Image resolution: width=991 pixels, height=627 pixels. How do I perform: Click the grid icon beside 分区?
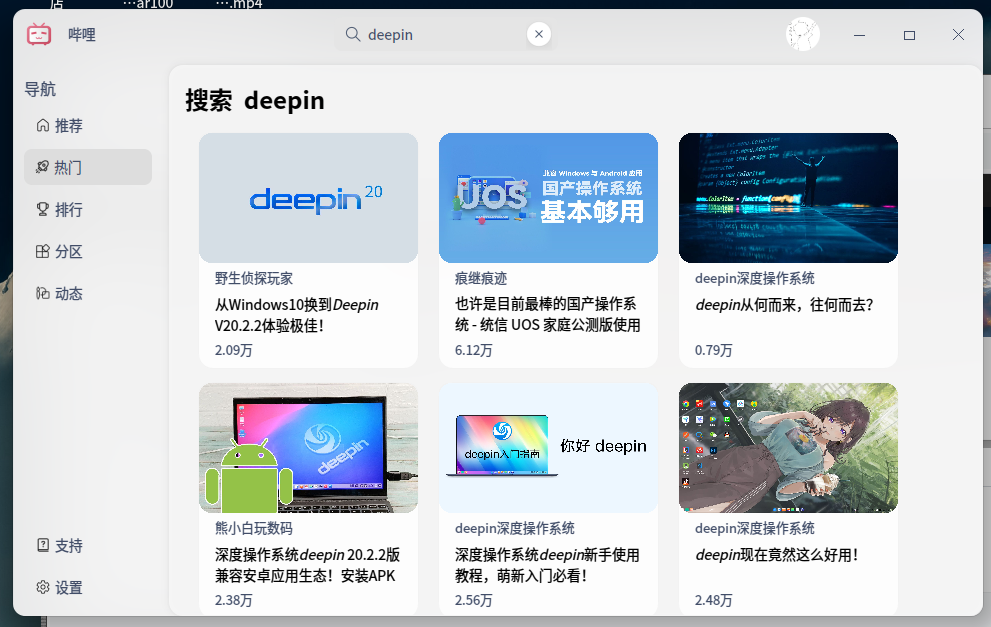(x=42, y=252)
